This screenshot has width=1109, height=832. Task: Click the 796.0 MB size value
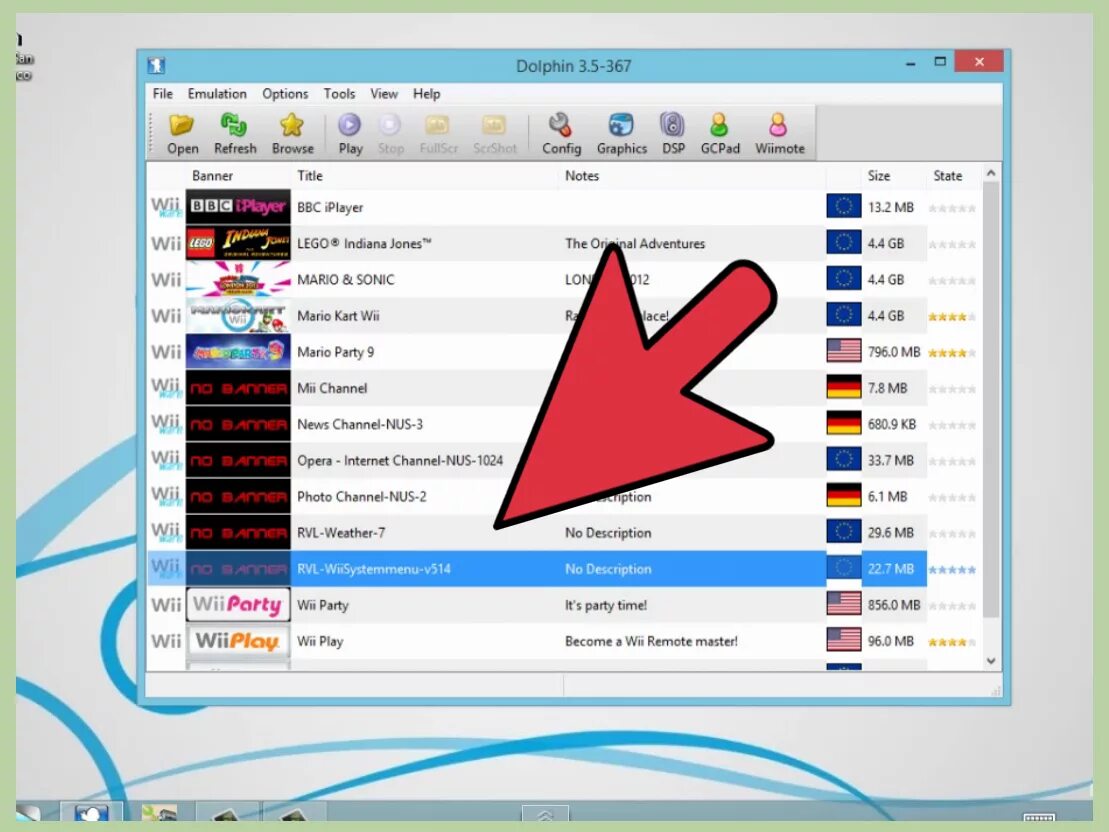tap(894, 352)
